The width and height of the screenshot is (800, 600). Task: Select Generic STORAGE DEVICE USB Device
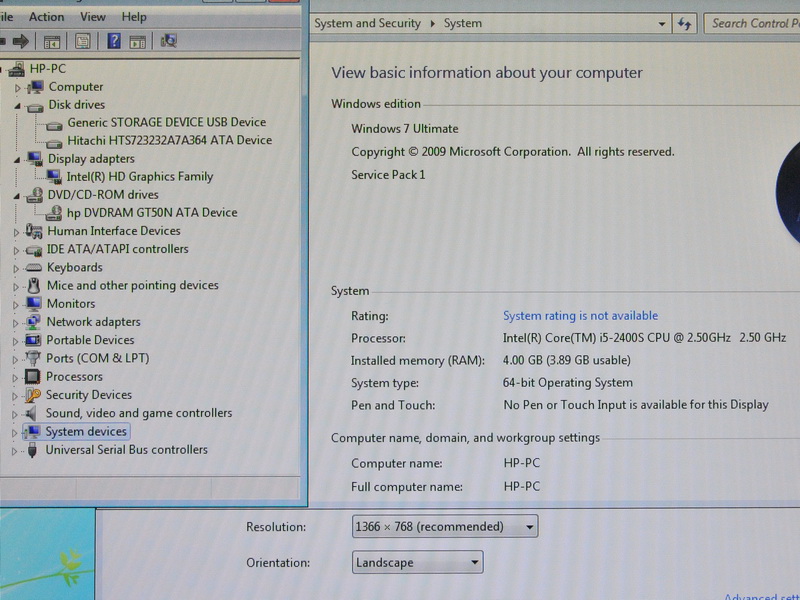click(166, 122)
